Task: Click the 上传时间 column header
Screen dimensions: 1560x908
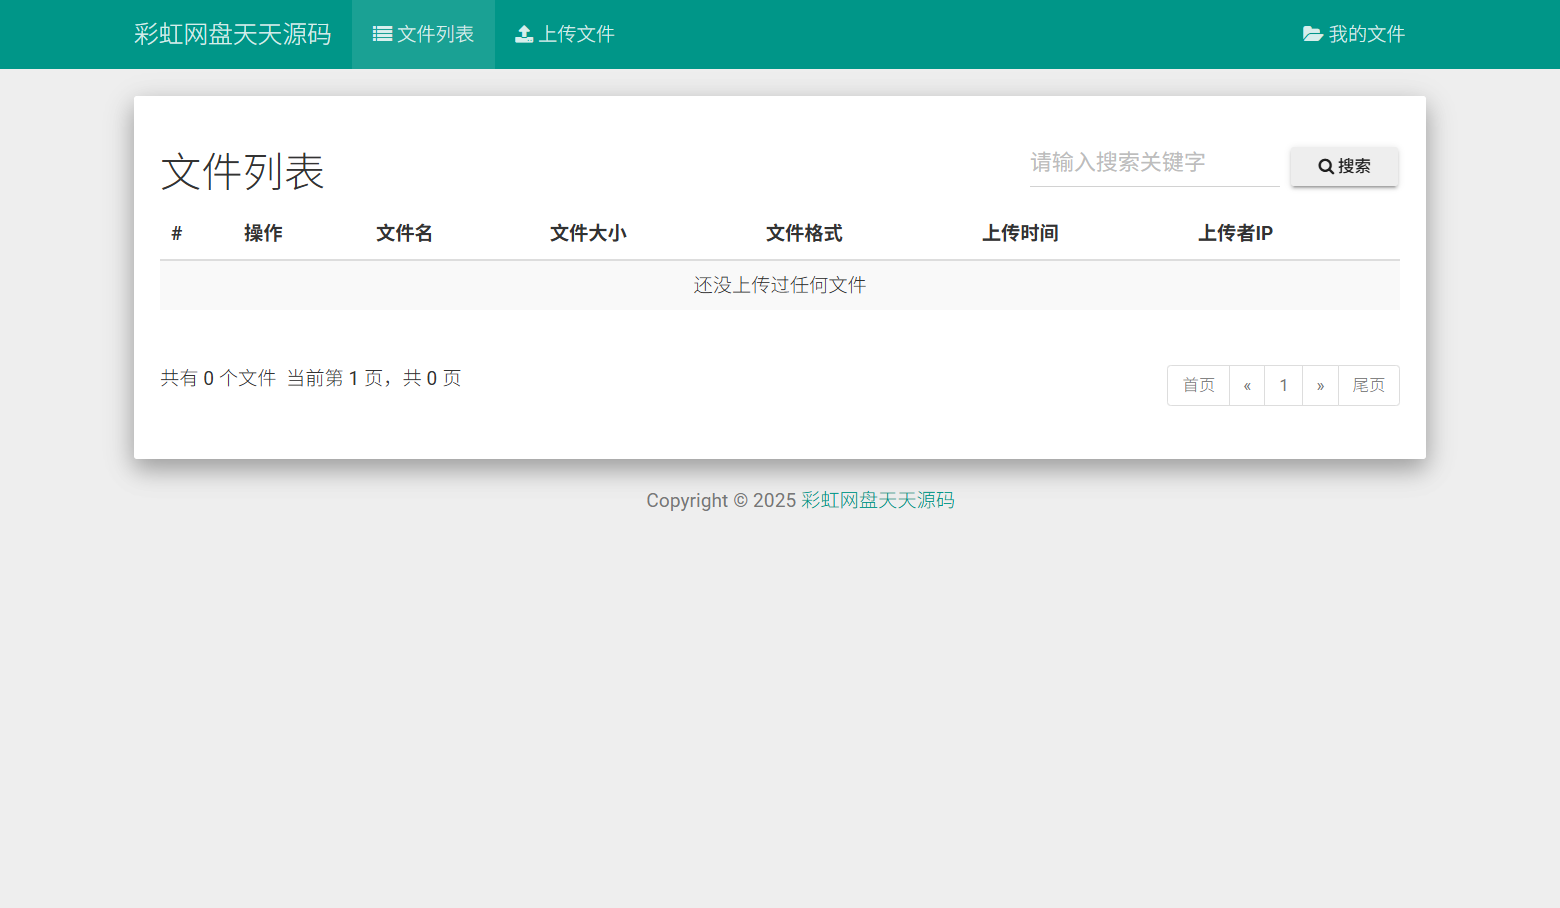Action: [1021, 232]
